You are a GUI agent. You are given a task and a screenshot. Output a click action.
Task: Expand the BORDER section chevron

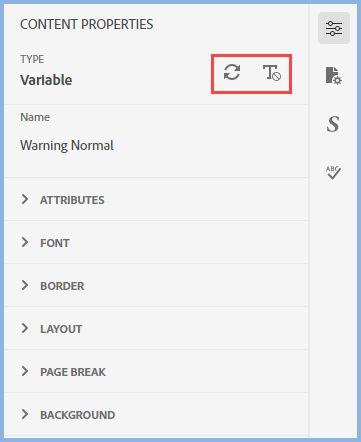tap(25, 285)
